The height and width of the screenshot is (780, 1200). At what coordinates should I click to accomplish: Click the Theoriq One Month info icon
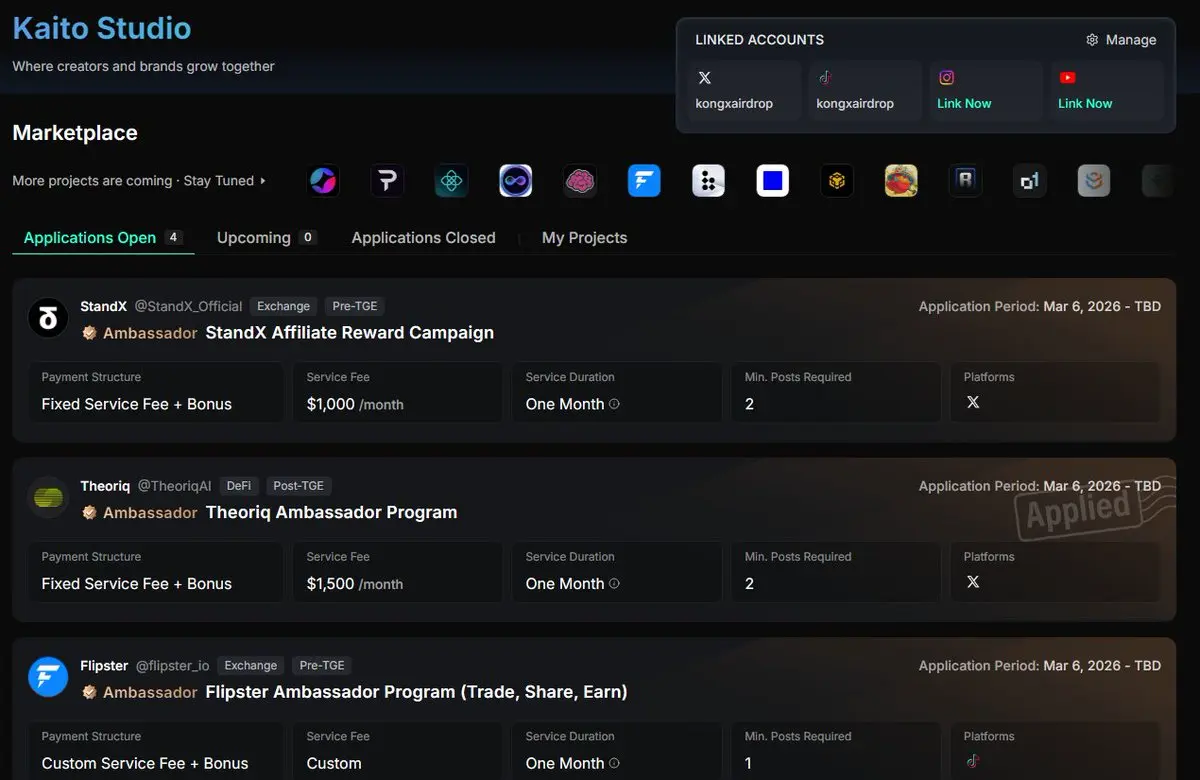pyautogui.click(x=614, y=584)
